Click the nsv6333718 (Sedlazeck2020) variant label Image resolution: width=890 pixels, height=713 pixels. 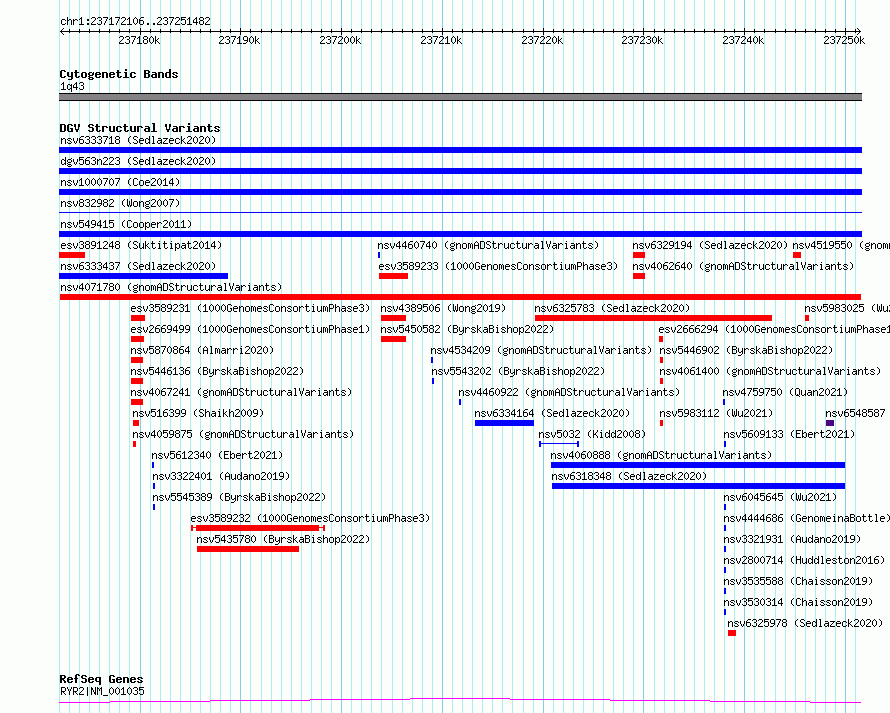(138, 140)
